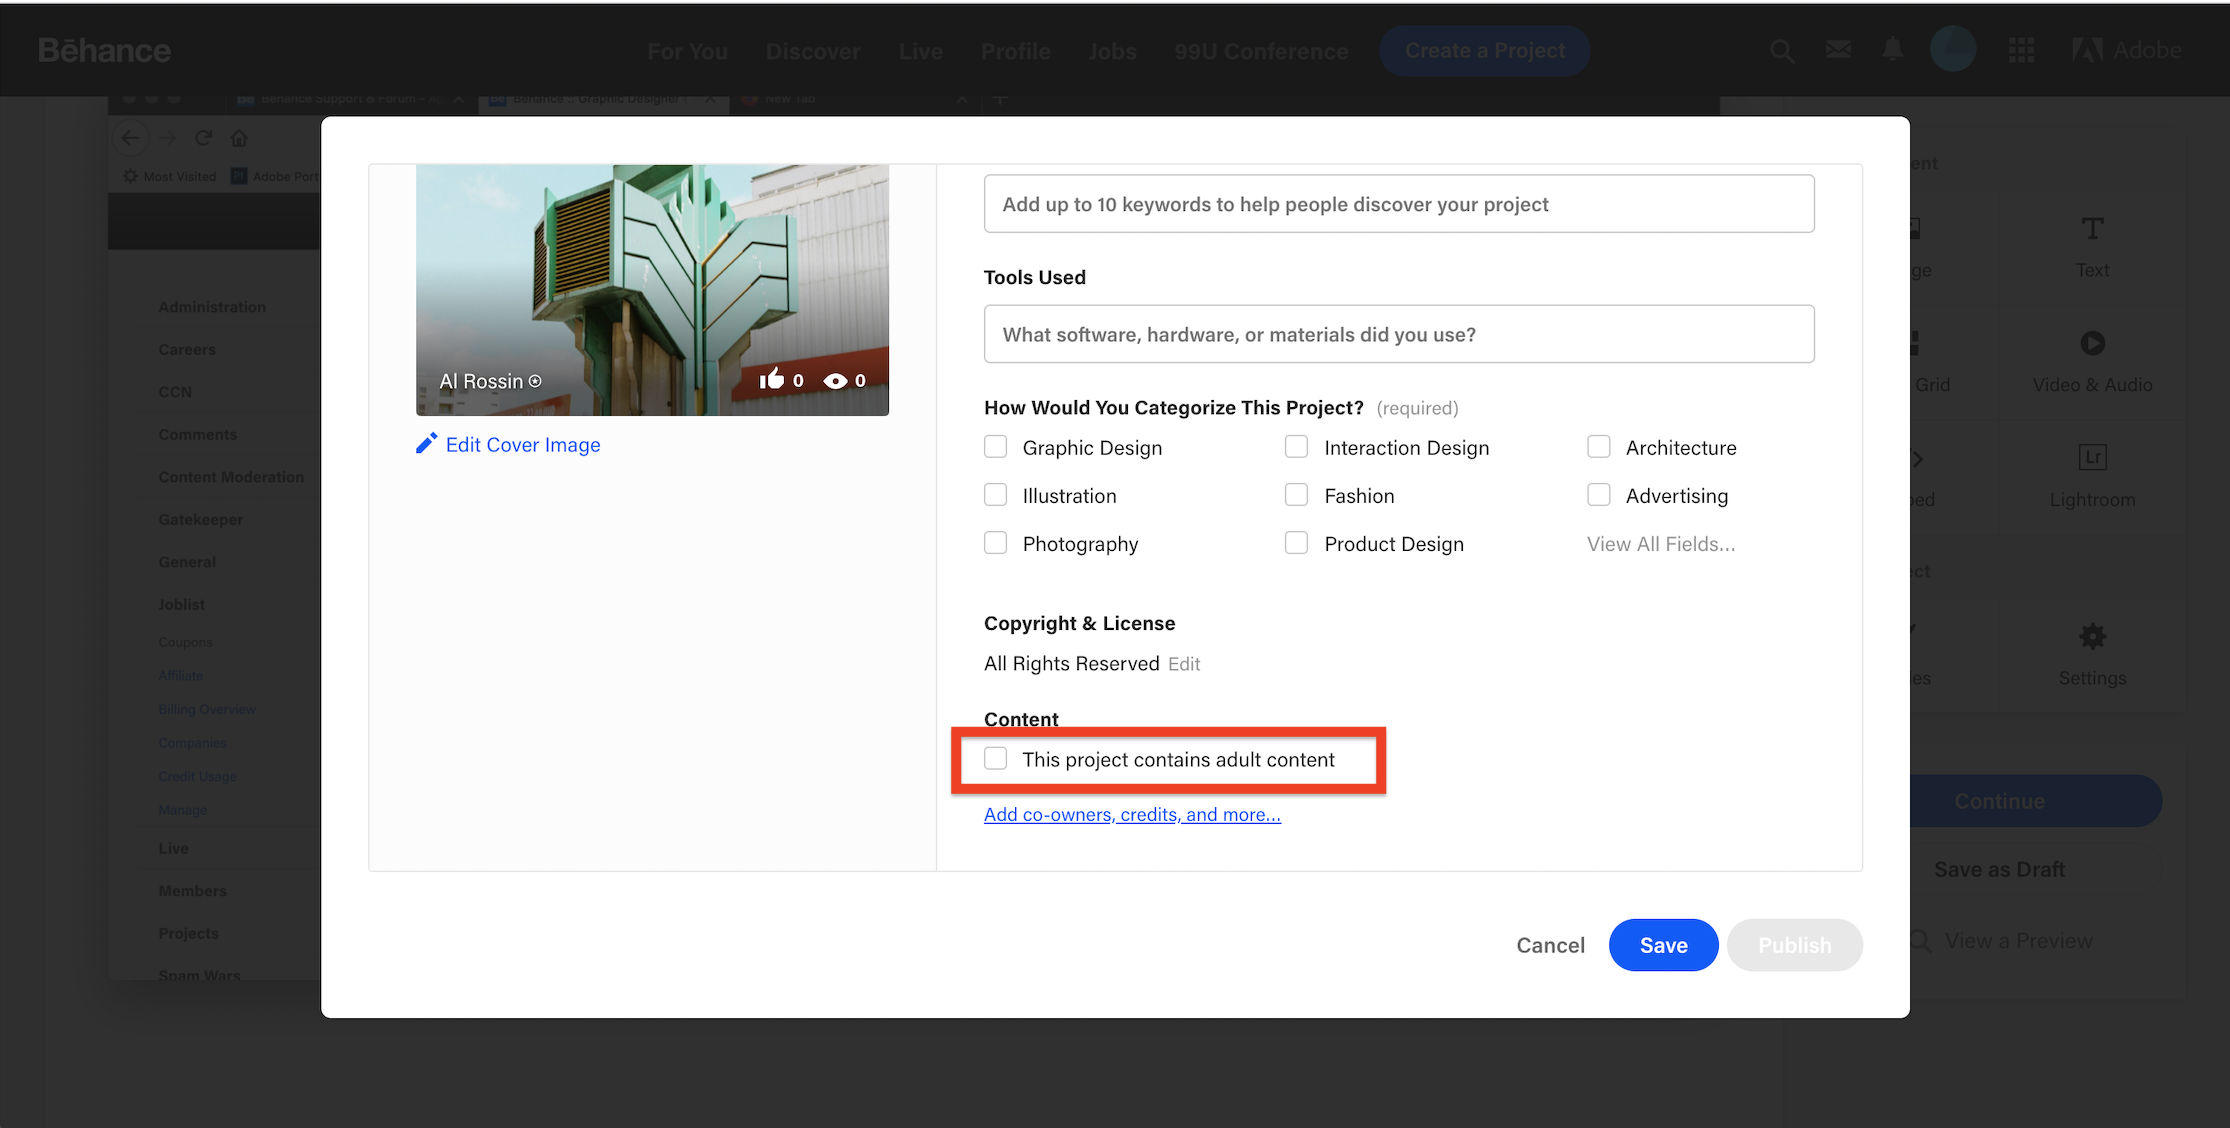This screenshot has width=2230, height=1128.
Task: Click the Edit Cover Image link
Action: [523, 444]
